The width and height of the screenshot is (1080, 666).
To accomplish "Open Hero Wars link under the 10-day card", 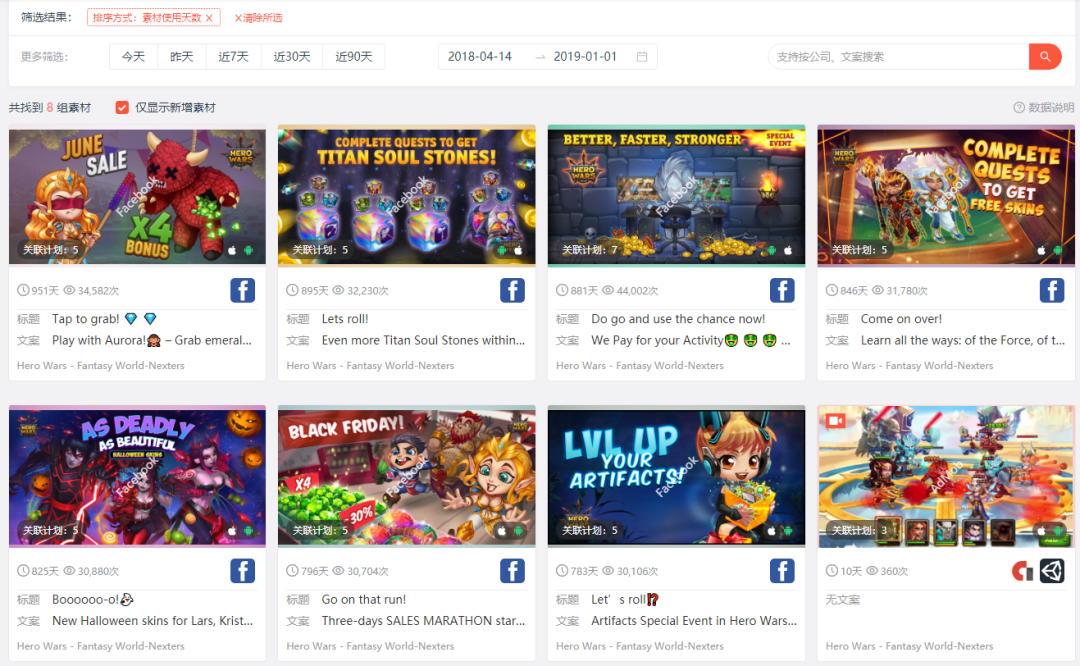I will pyautogui.click(x=909, y=646).
